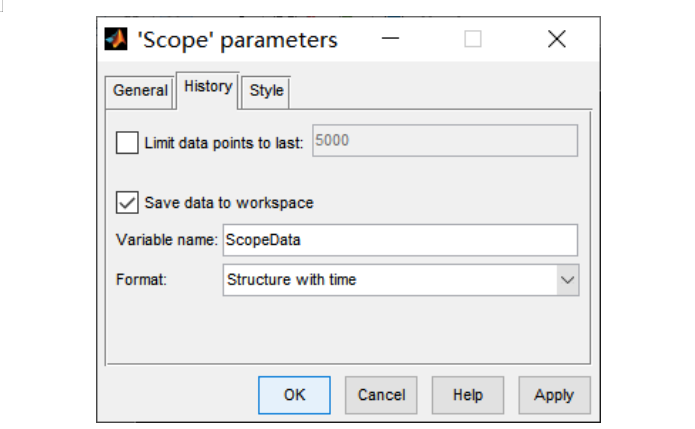
Task: Select the History tab
Action: (x=208, y=87)
